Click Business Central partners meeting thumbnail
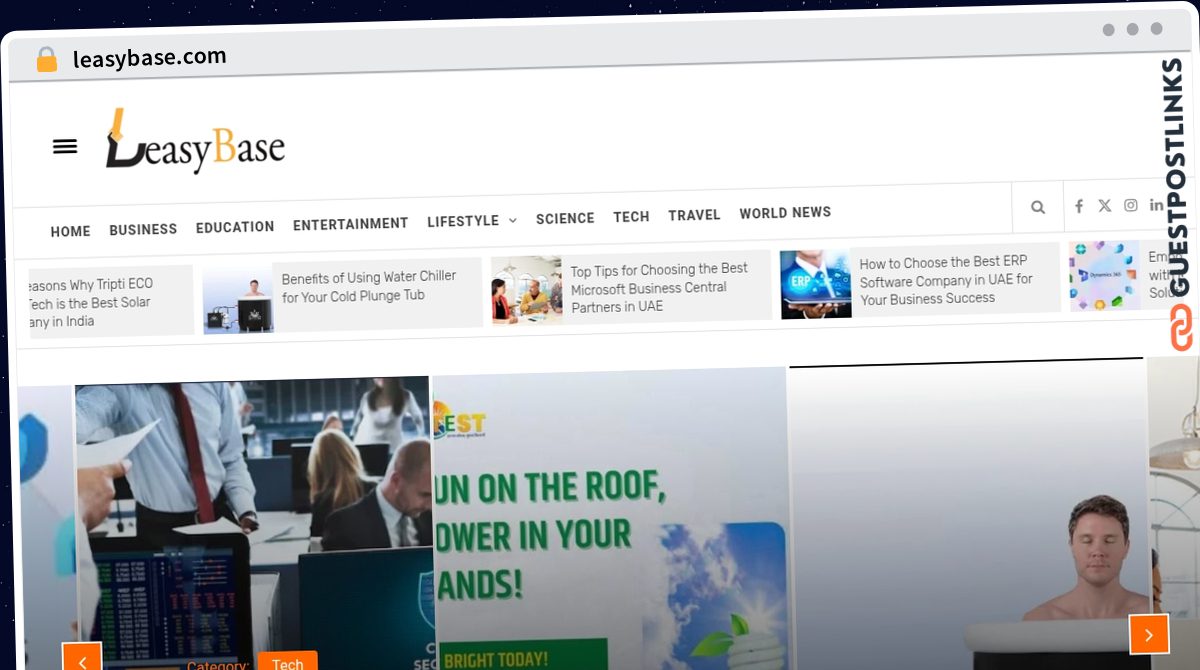Viewport: 1200px width, 670px height. click(x=527, y=290)
